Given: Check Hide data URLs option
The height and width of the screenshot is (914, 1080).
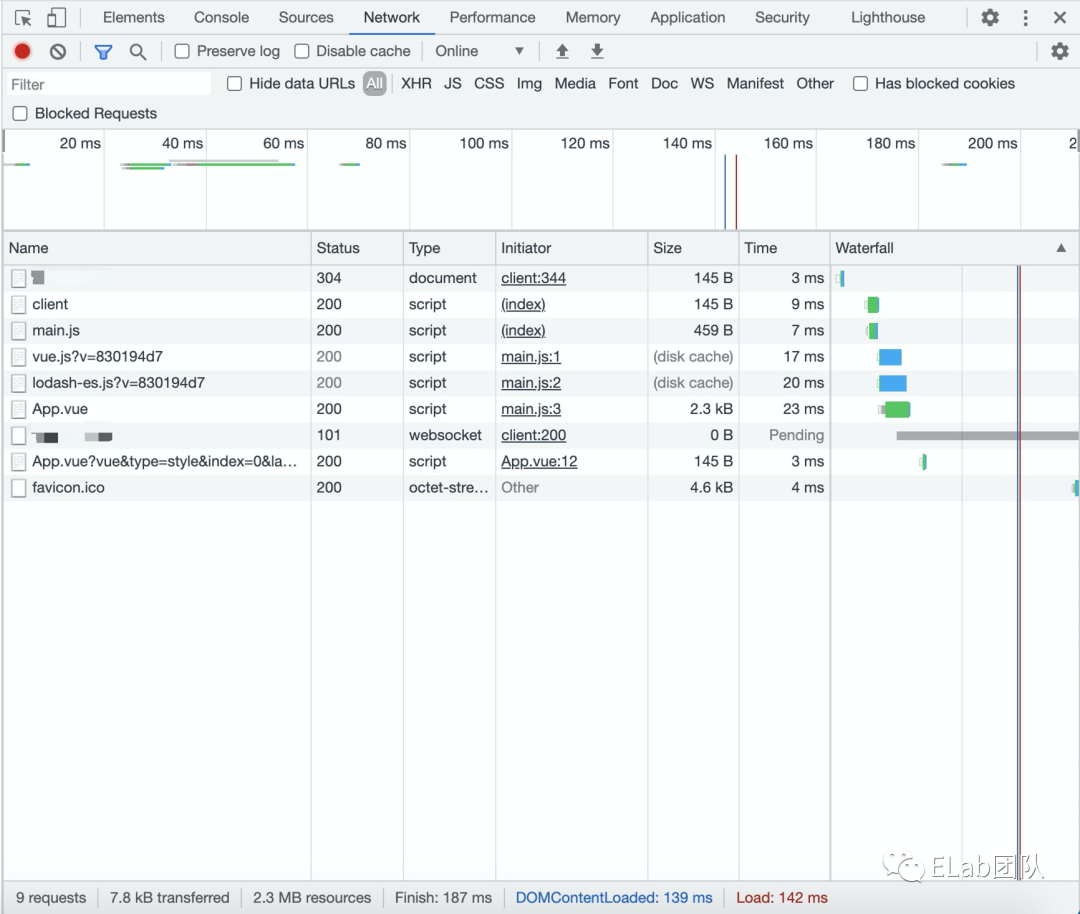Looking at the screenshot, I should click(x=234, y=83).
